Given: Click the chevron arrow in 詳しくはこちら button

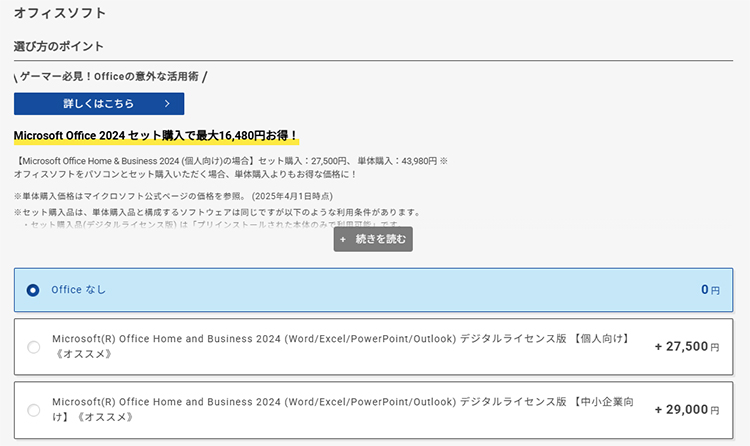Looking at the screenshot, I should 142,103.
